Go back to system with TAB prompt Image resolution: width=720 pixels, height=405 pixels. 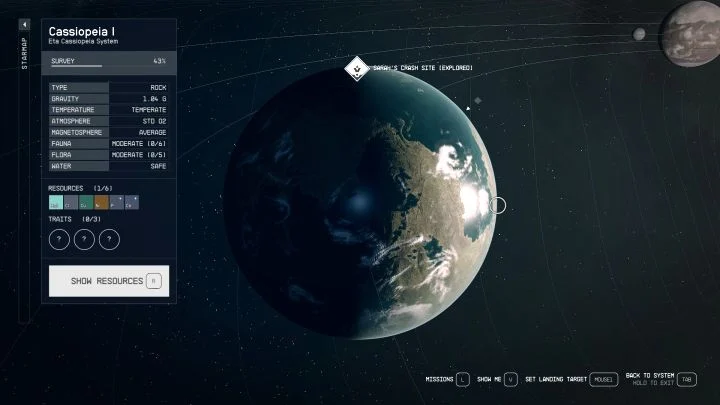[x=686, y=379]
